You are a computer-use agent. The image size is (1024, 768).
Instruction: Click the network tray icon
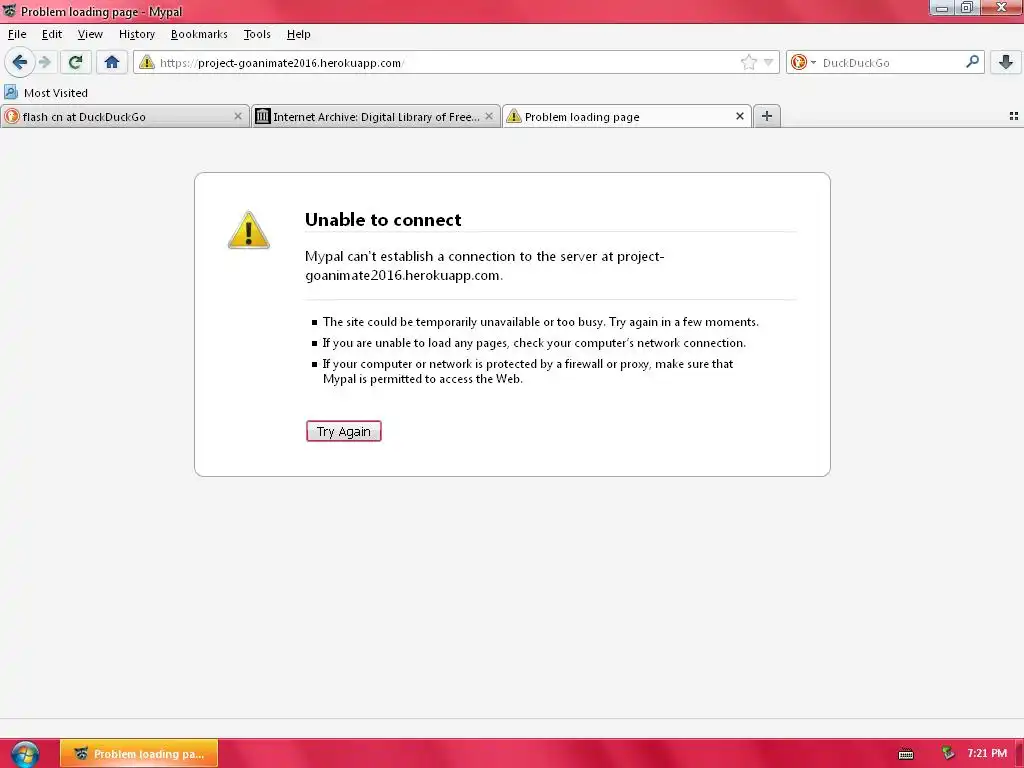(948, 754)
